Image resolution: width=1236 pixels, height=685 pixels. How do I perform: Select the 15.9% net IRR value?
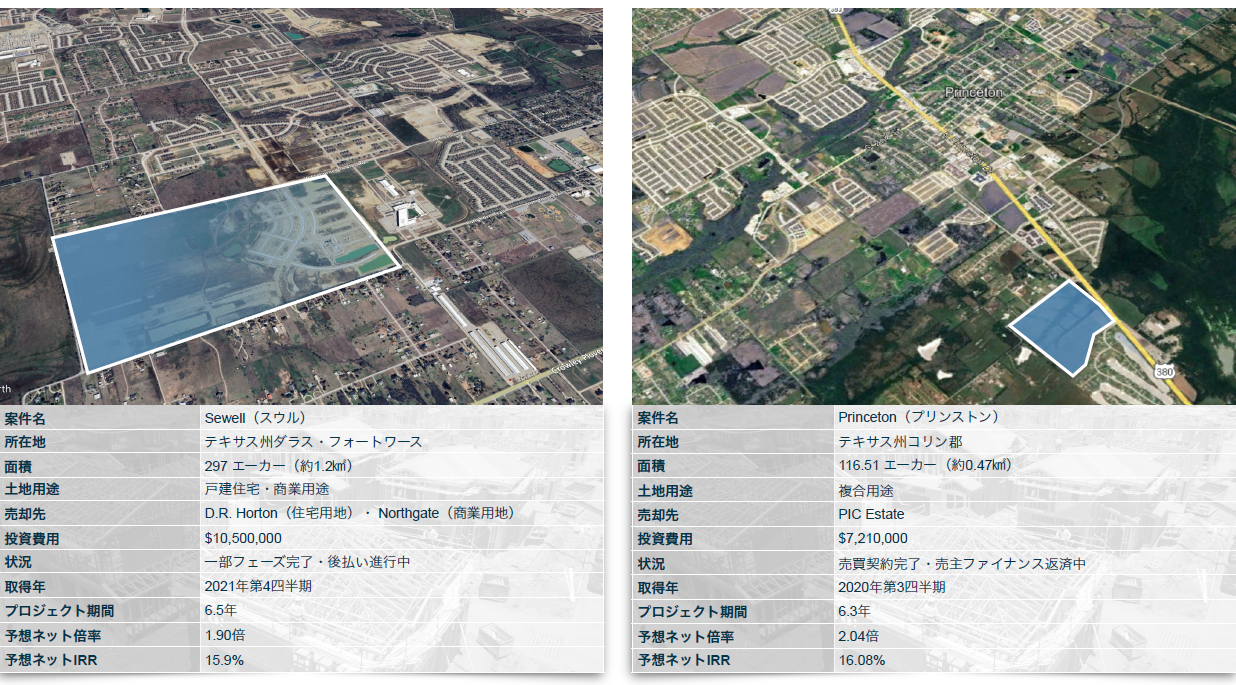coord(224,660)
